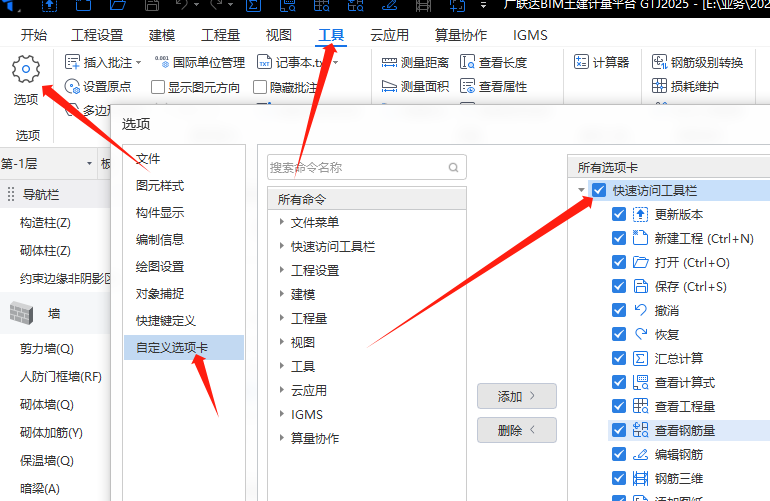Click the 删除 button
Screen dimensions: 770x501
[517, 430]
